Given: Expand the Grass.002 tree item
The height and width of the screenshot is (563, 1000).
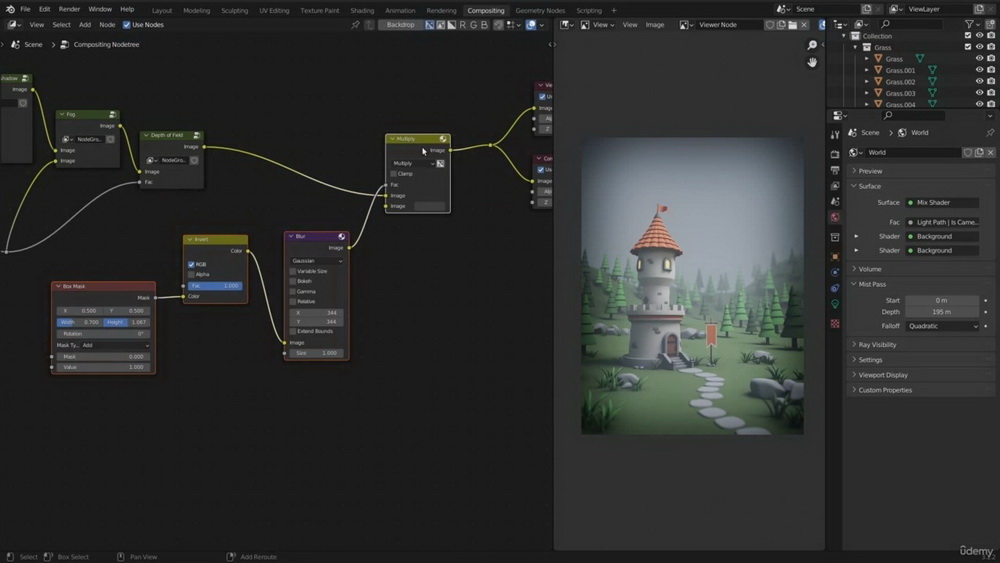Looking at the screenshot, I should pos(867,82).
